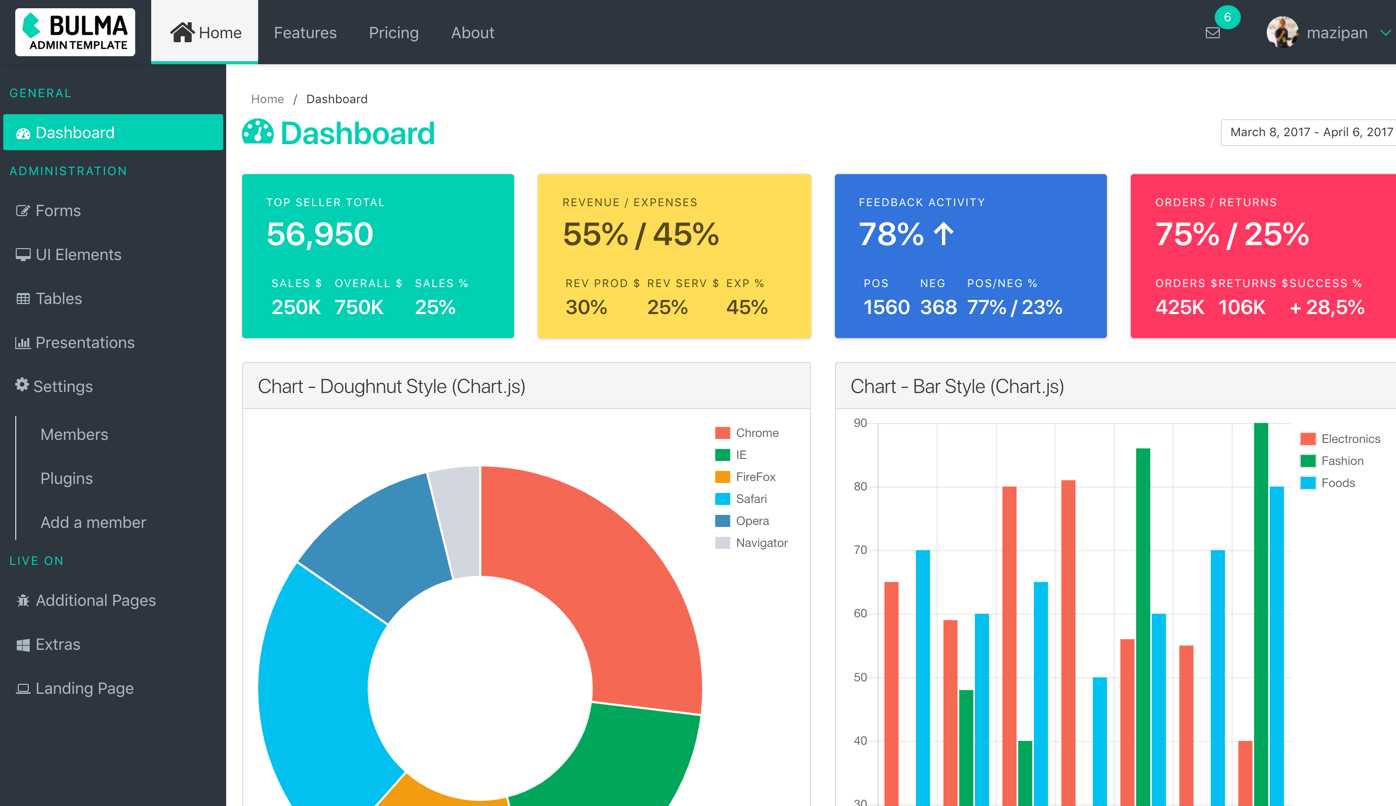Image resolution: width=1396 pixels, height=806 pixels.
Task: Open Add a member submenu item
Action: [x=93, y=523]
